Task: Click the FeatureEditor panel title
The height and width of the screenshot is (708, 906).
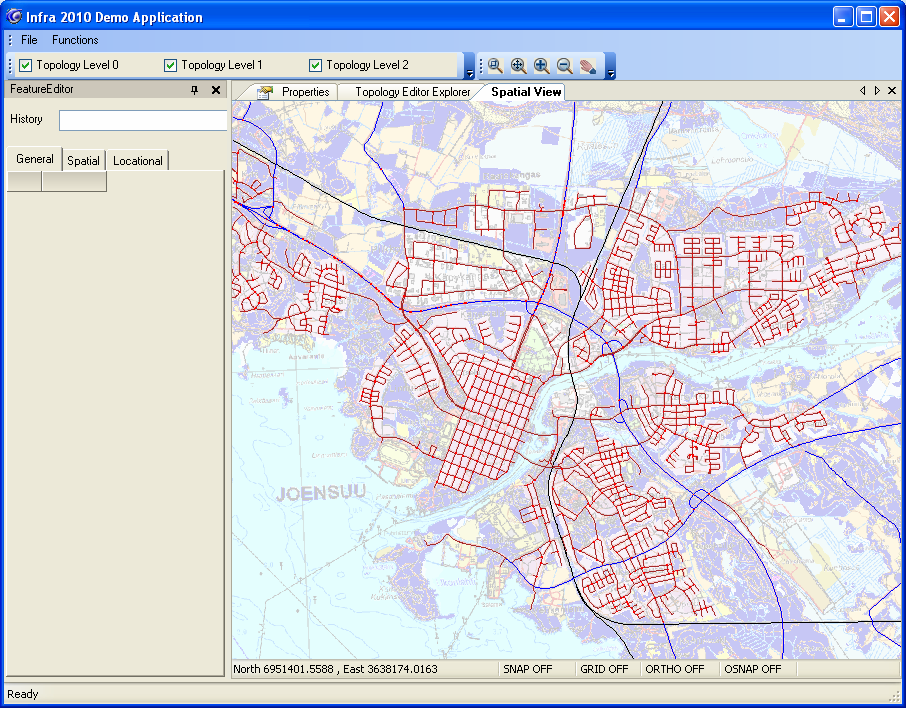Action: click(42, 89)
